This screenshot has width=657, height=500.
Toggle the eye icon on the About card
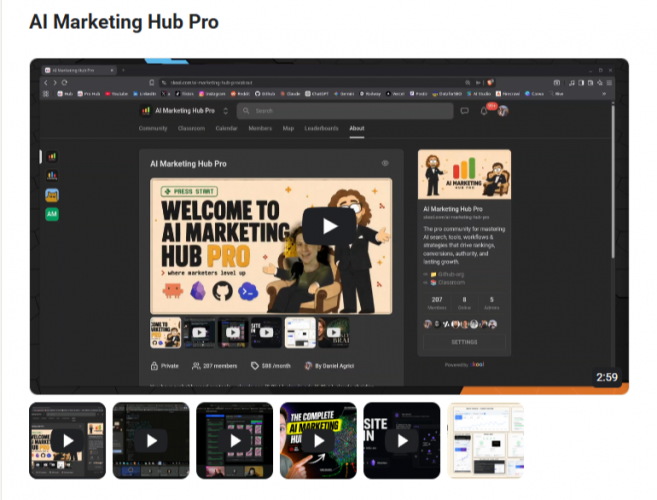385,163
